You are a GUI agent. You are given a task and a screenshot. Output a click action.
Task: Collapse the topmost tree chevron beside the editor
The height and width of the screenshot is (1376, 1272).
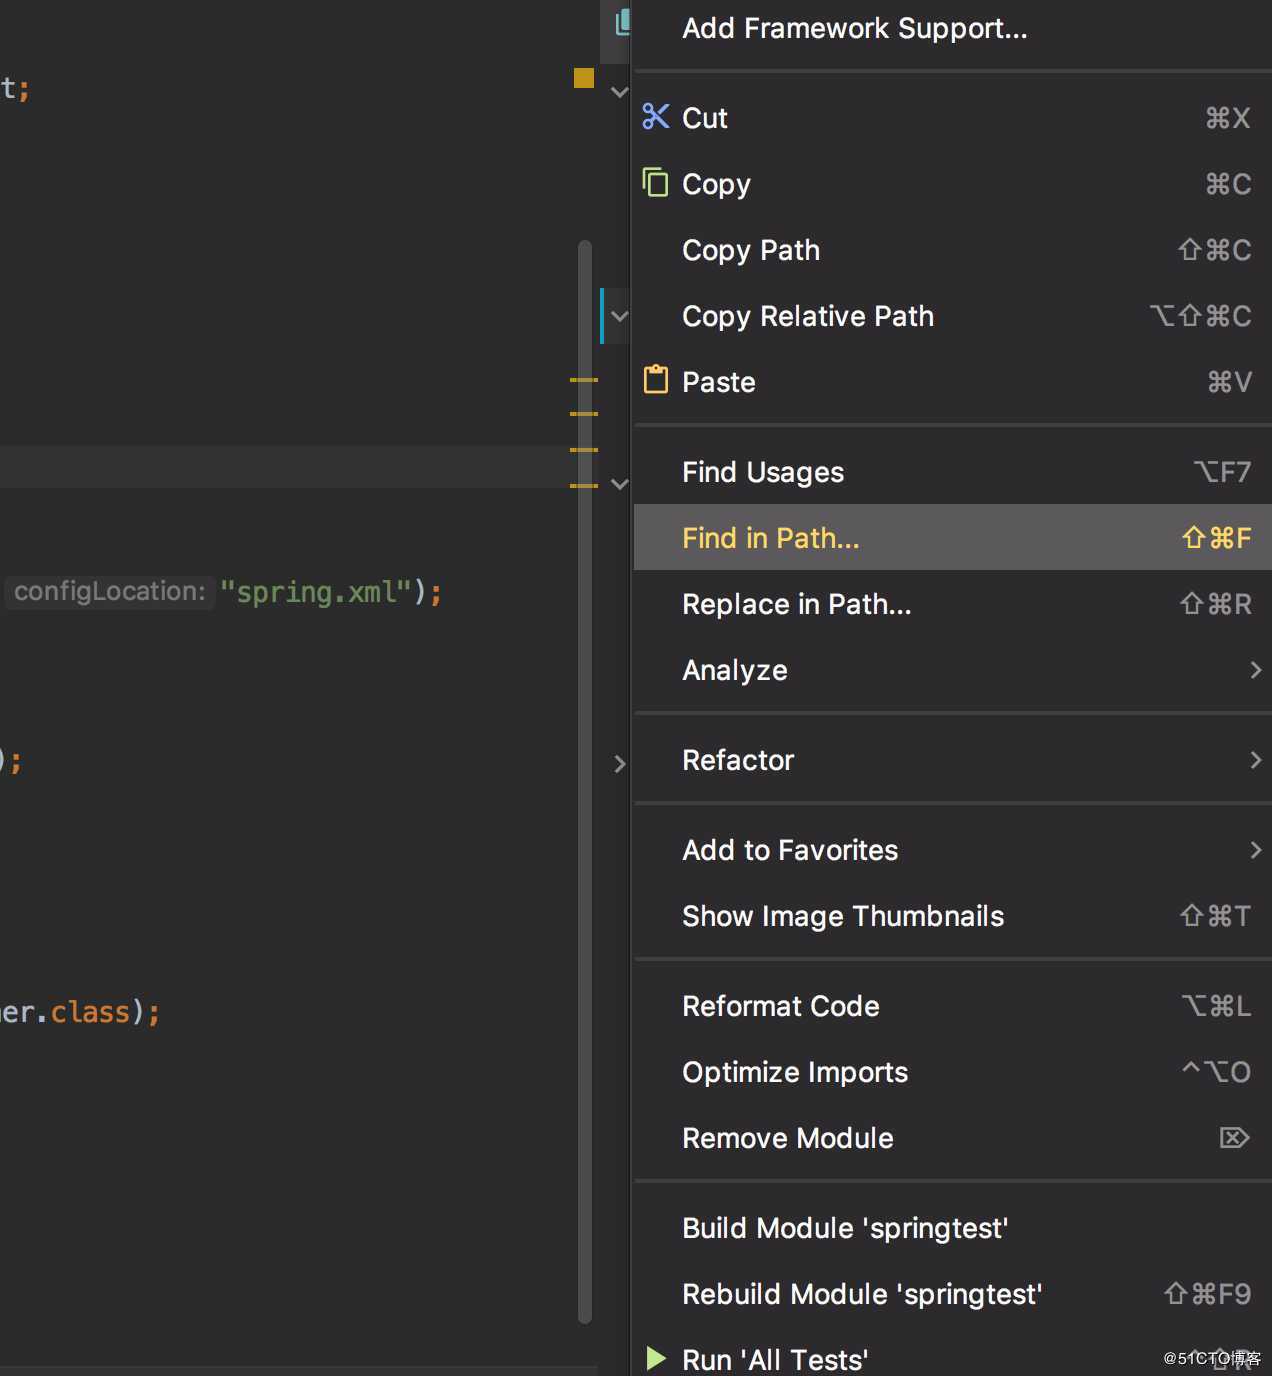pos(619,92)
